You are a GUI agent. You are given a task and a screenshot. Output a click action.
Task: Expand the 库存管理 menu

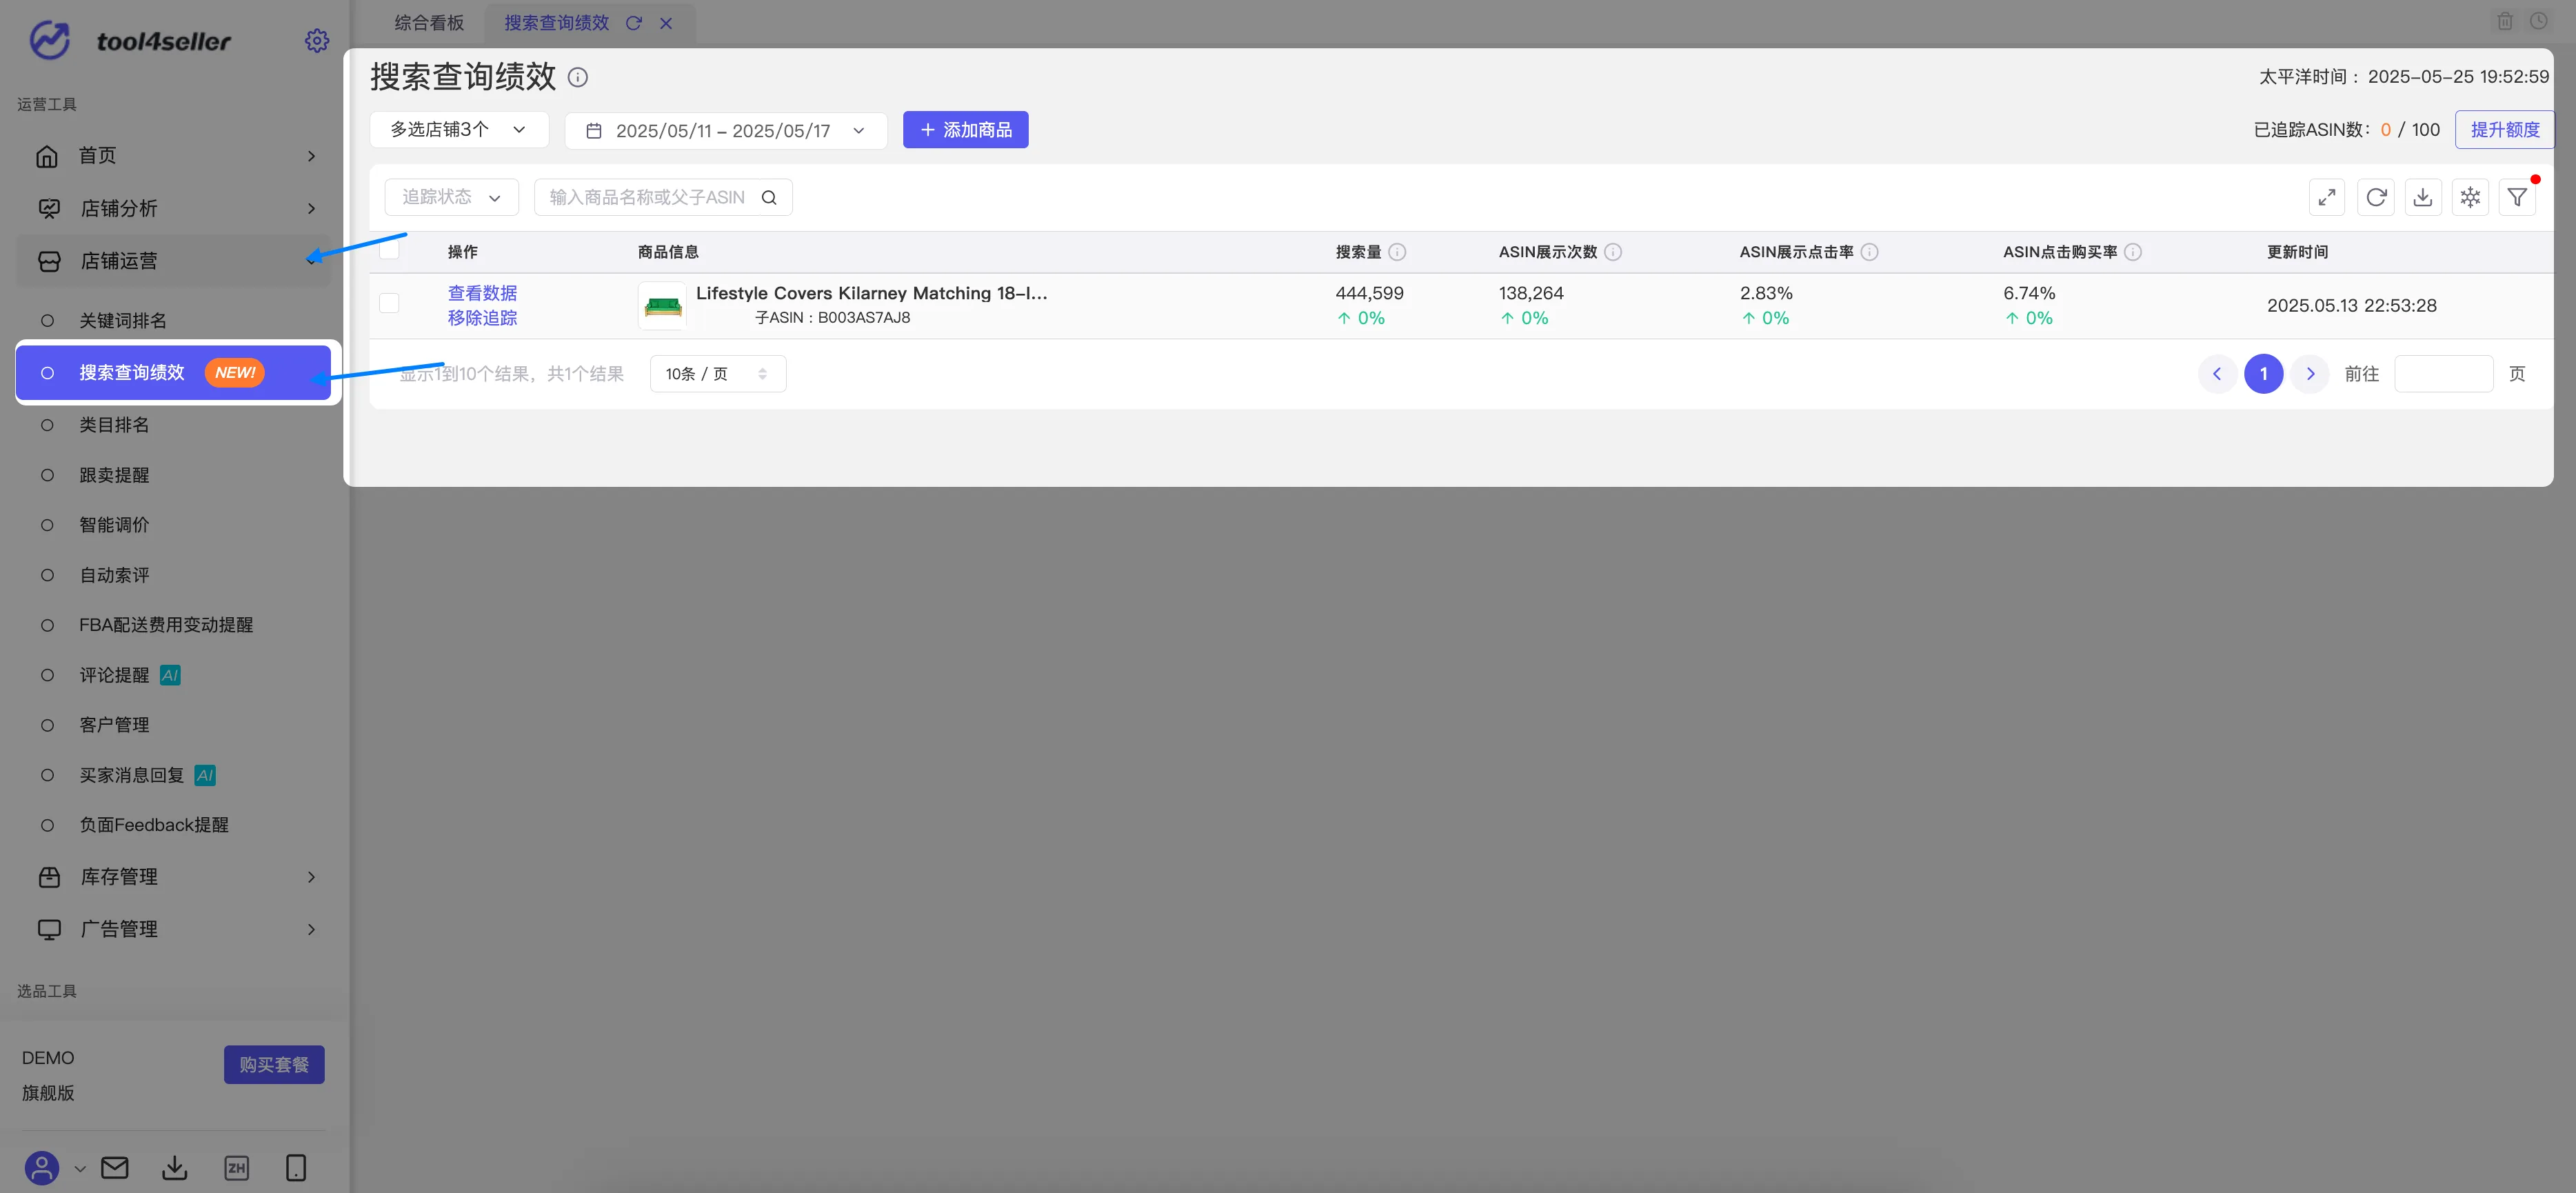coord(173,877)
